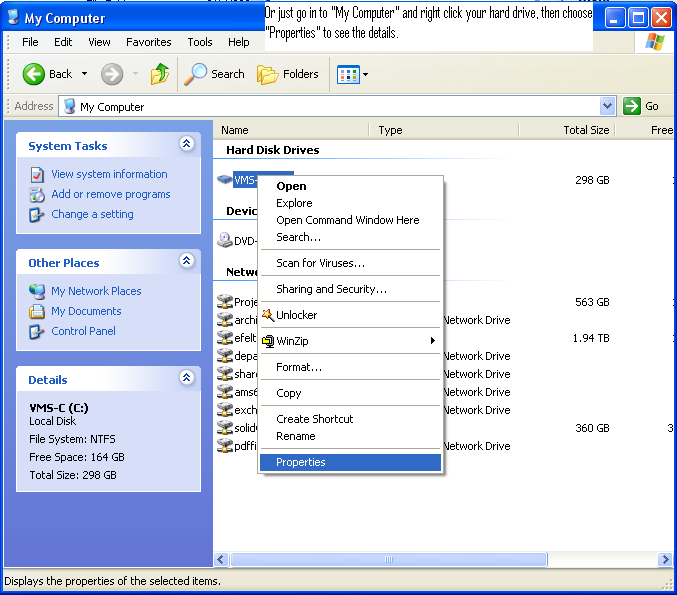Open the Favorites menu

pos(148,42)
